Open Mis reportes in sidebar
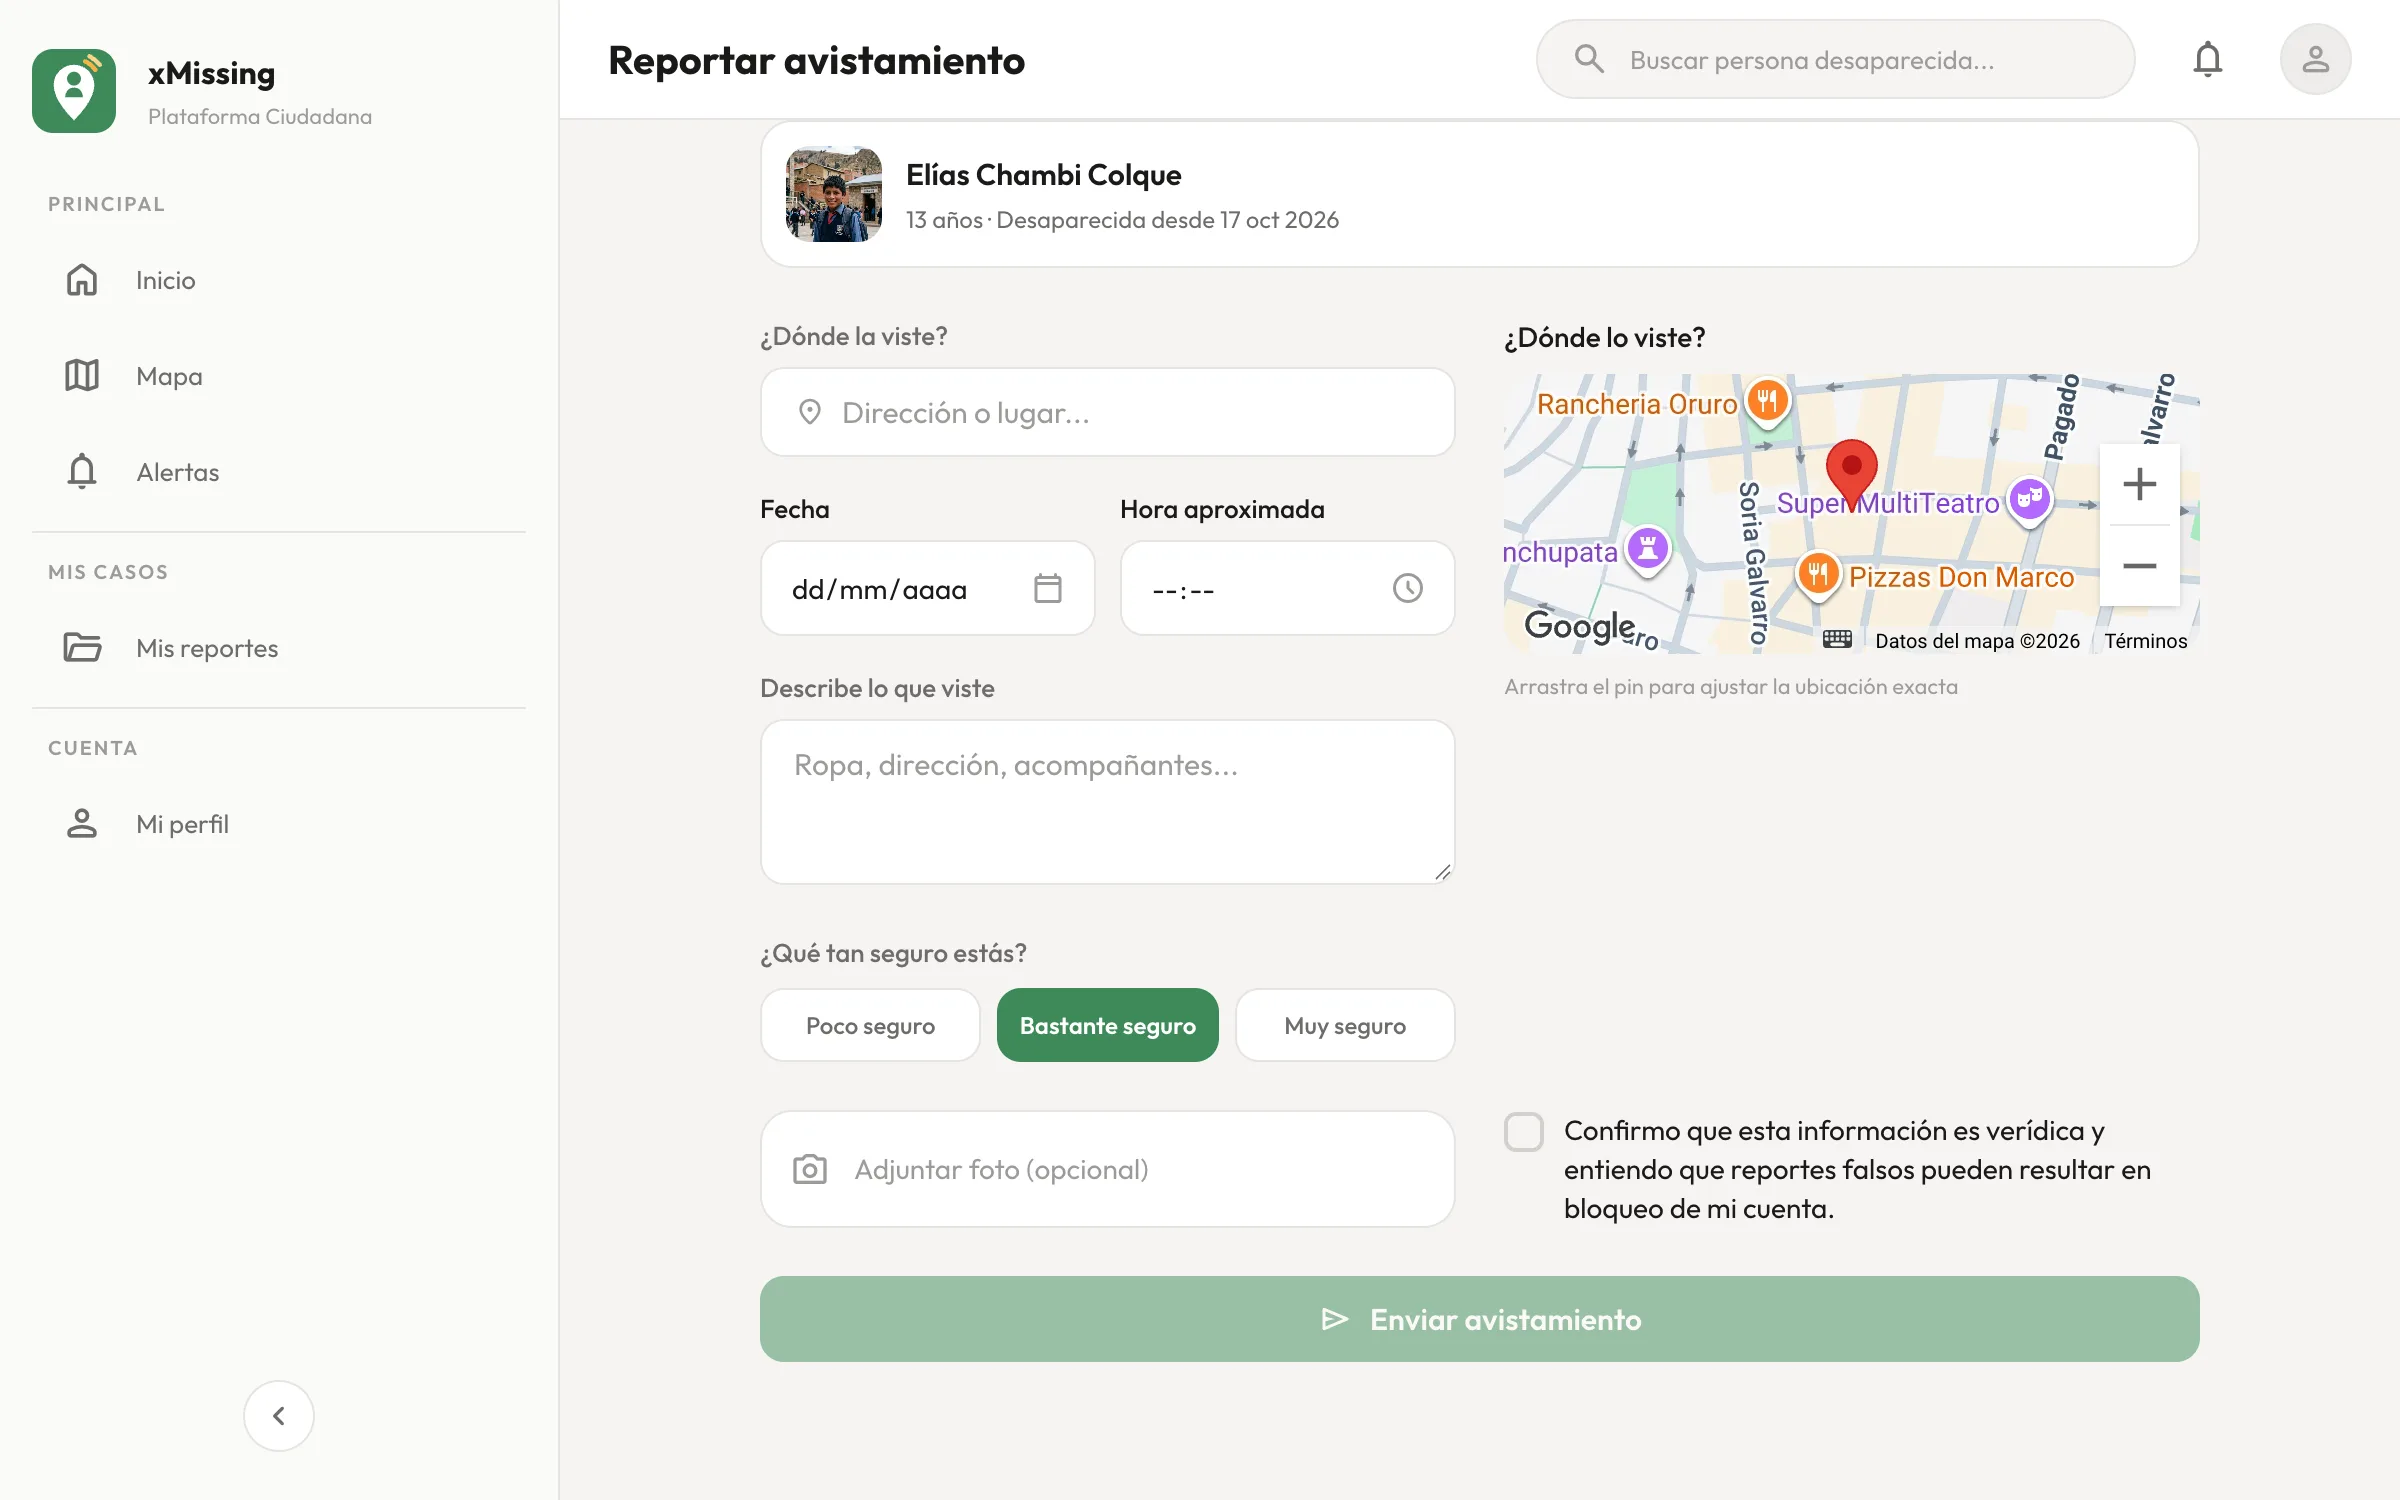 [x=279, y=648]
